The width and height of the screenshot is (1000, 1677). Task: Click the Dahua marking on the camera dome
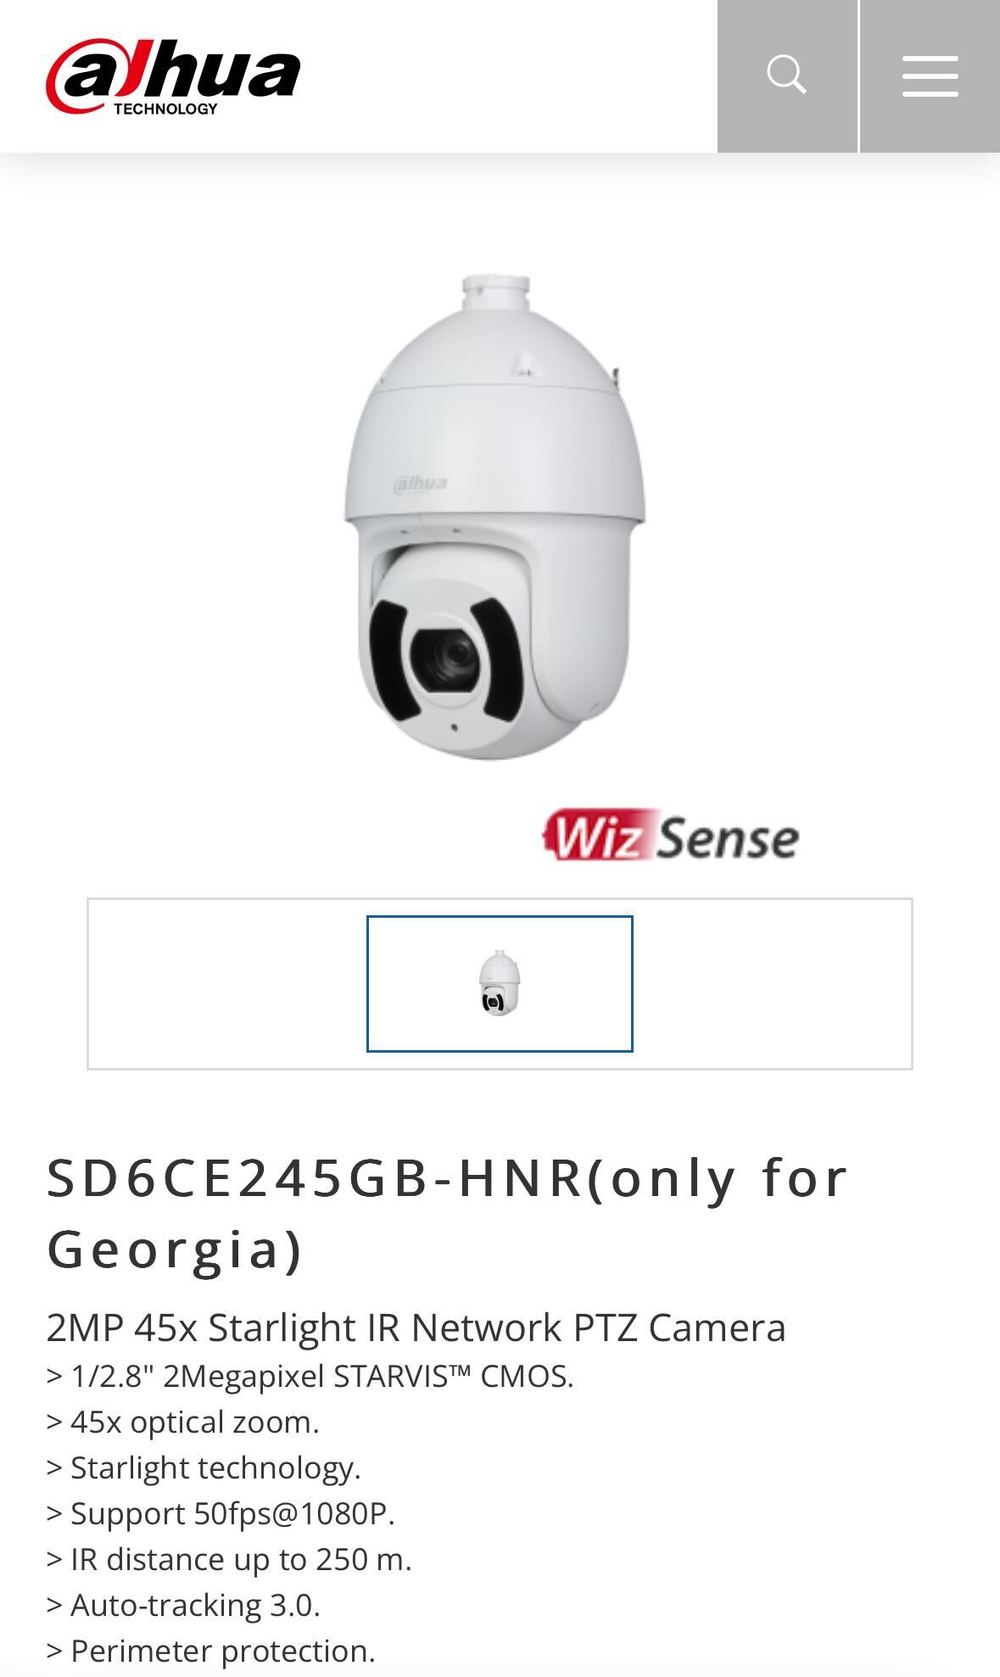[421, 484]
